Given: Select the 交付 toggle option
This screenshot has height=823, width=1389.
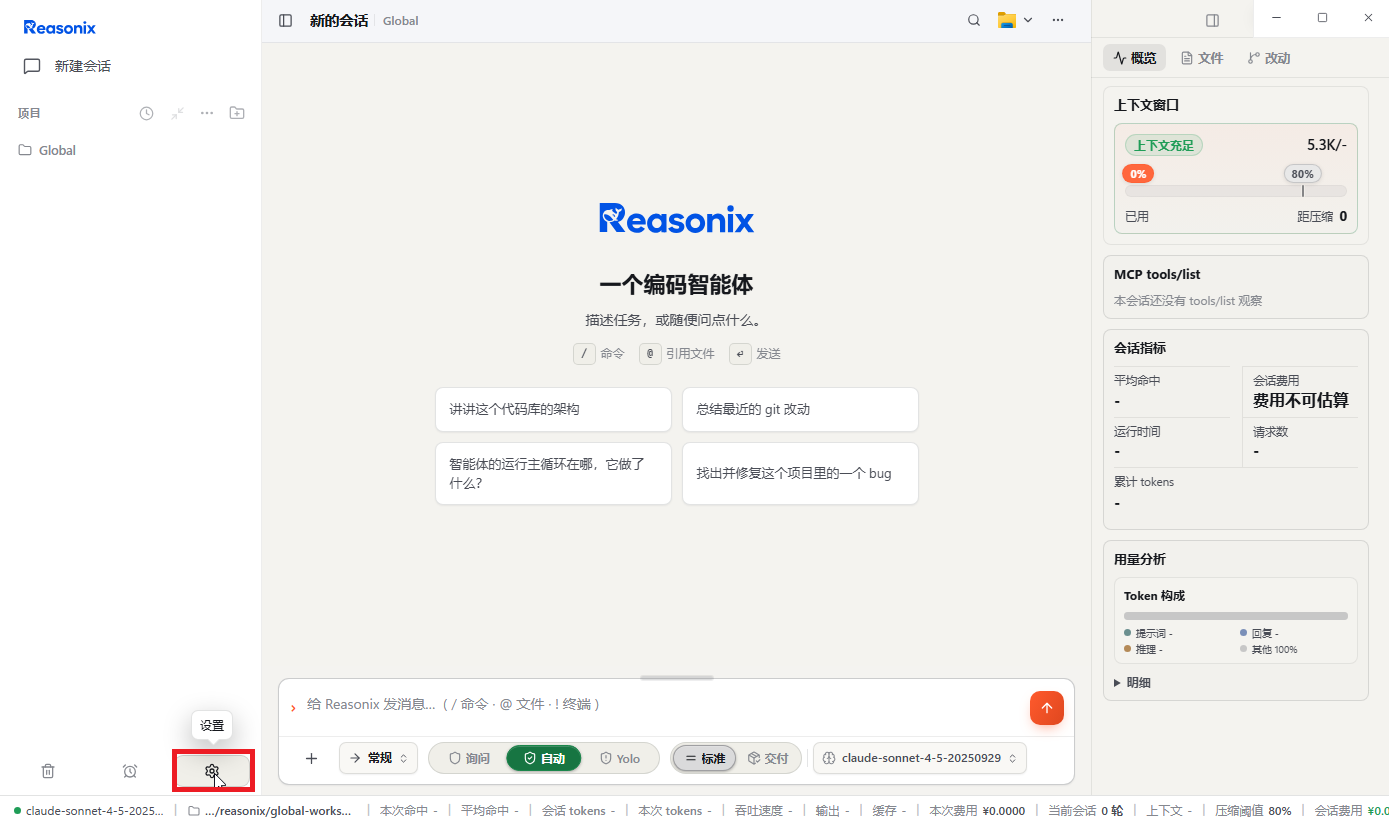Looking at the screenshot, I should tap(769, 758).
